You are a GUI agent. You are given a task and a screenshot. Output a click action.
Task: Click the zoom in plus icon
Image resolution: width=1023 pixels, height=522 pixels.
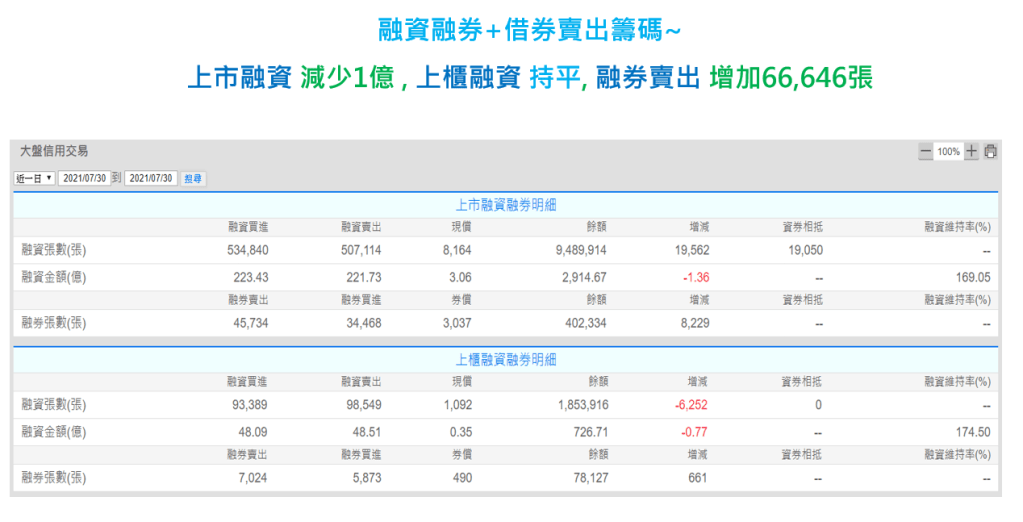[971, 152]
